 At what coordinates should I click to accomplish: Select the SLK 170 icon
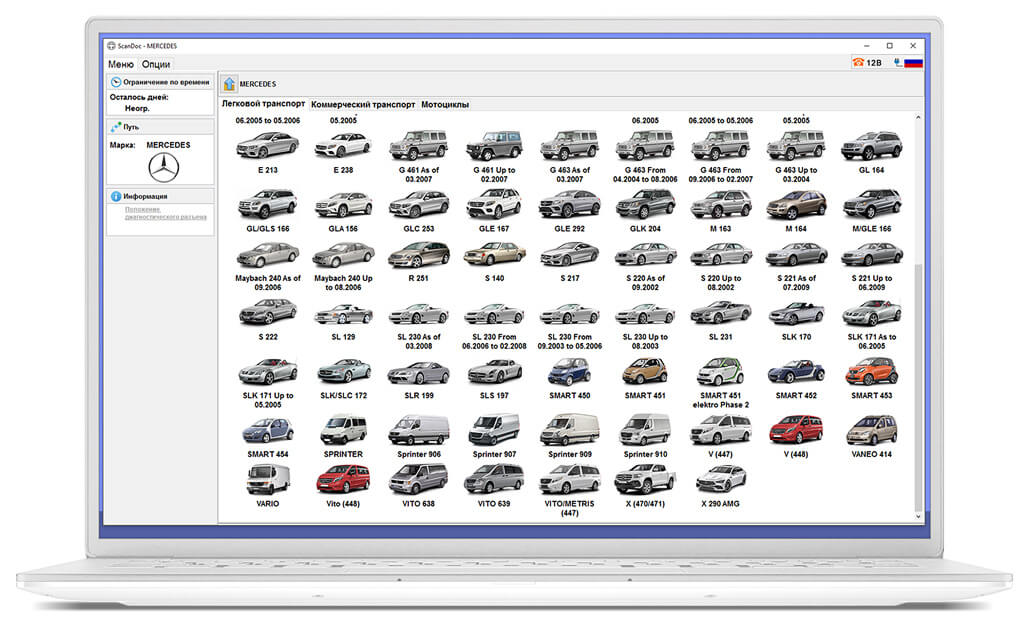tap(796, 313)
